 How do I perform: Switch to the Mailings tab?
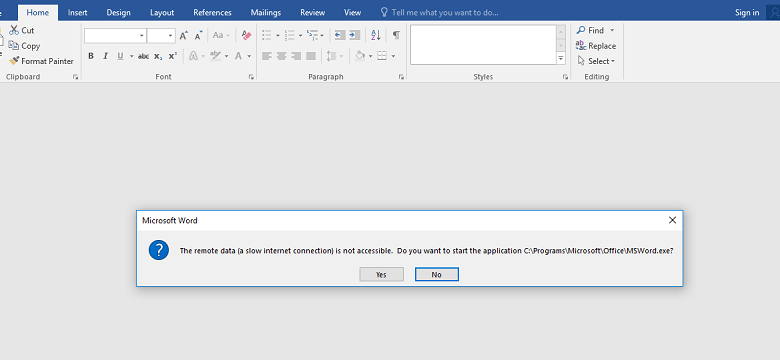point(266,12)
